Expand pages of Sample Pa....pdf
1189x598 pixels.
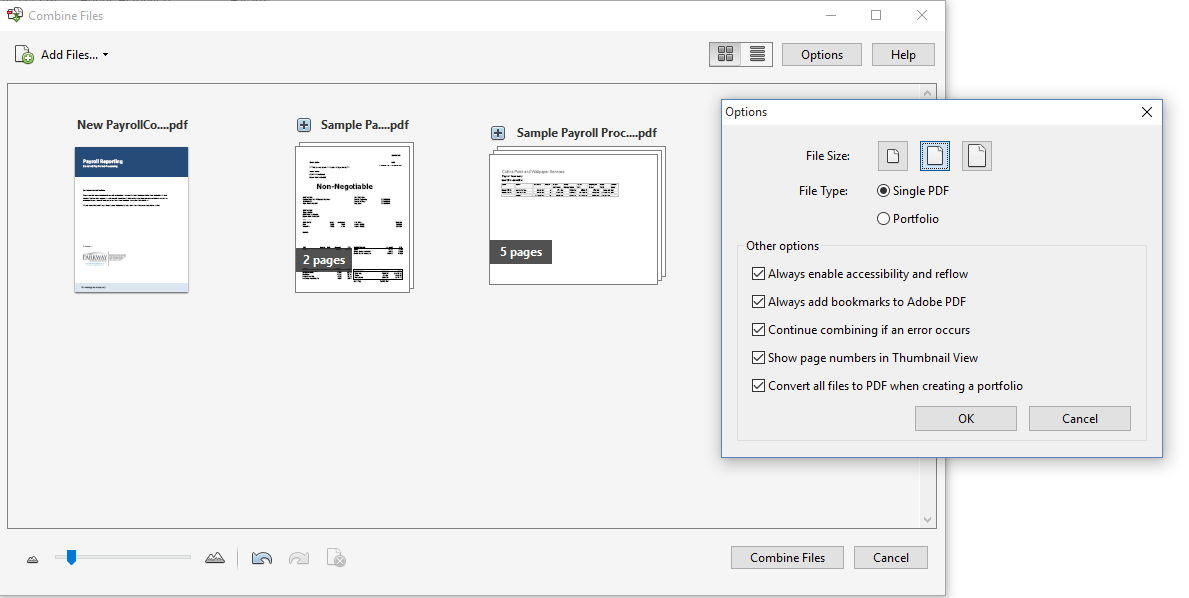coord(303,124)
